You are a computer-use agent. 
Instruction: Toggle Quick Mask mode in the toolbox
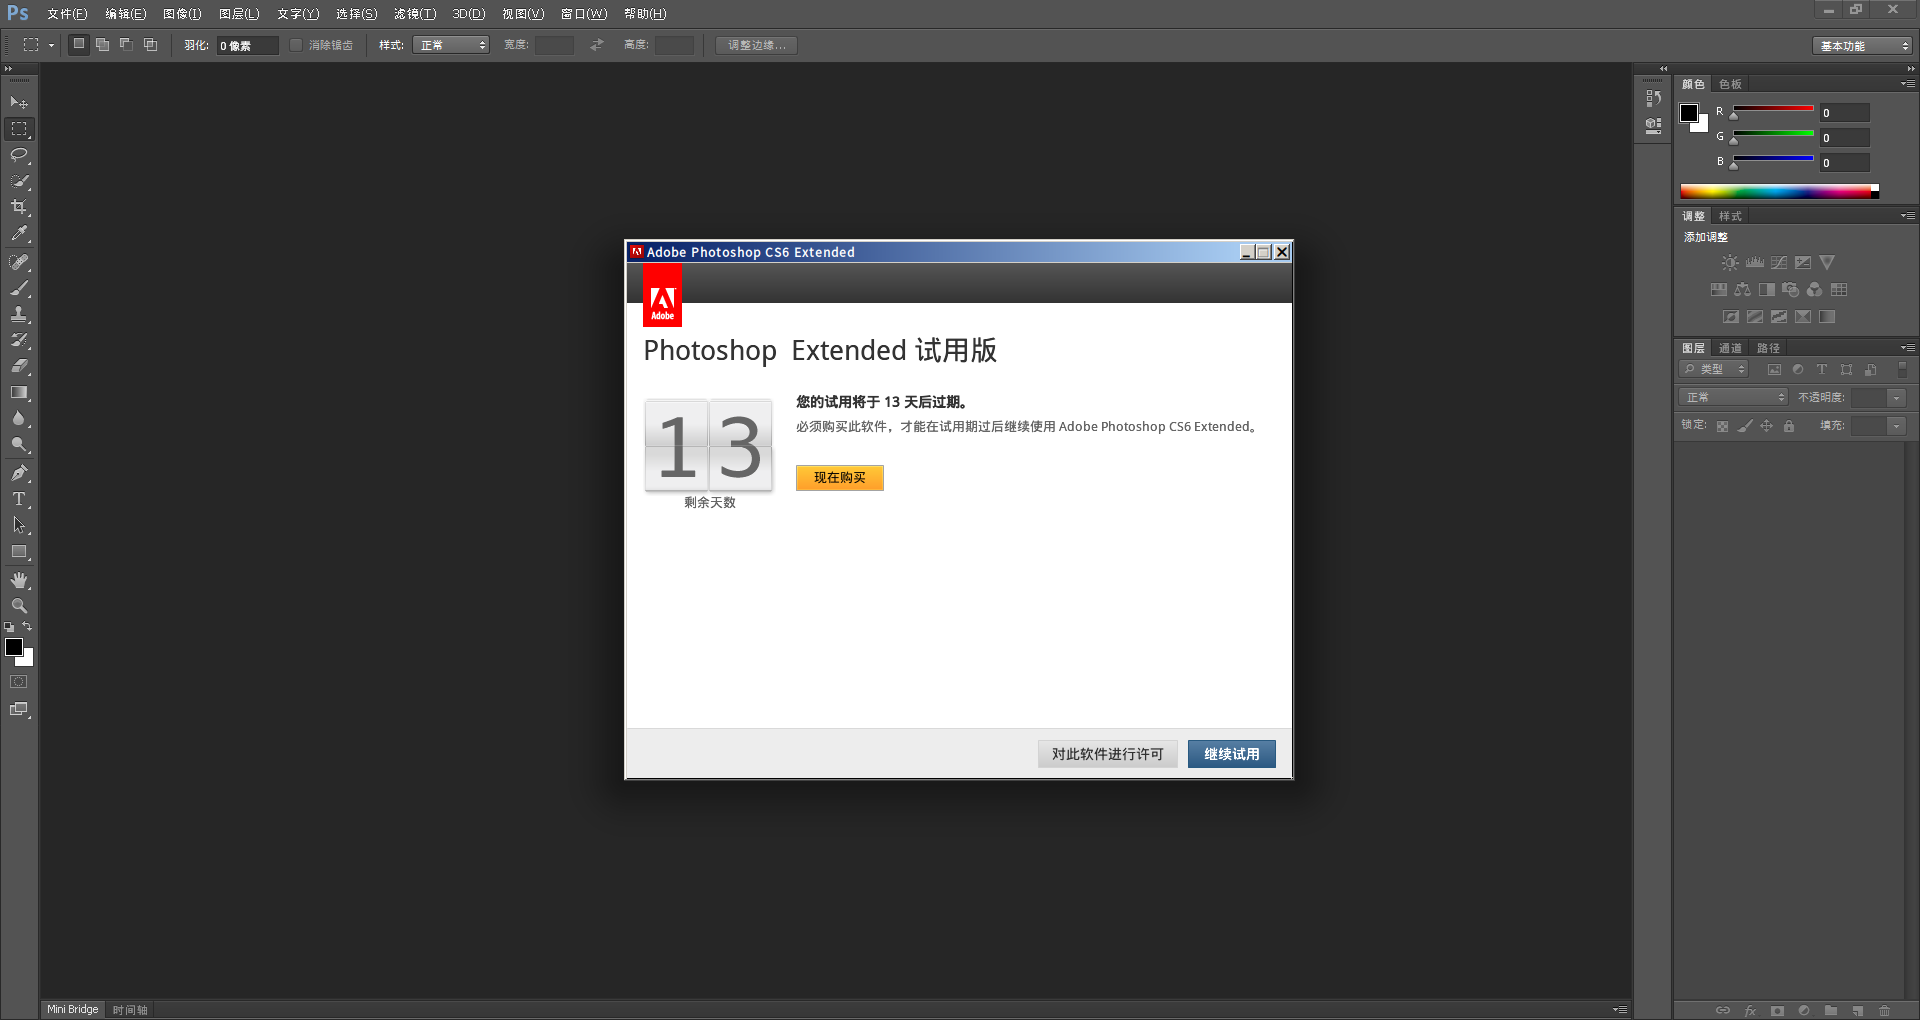[19, 682]
